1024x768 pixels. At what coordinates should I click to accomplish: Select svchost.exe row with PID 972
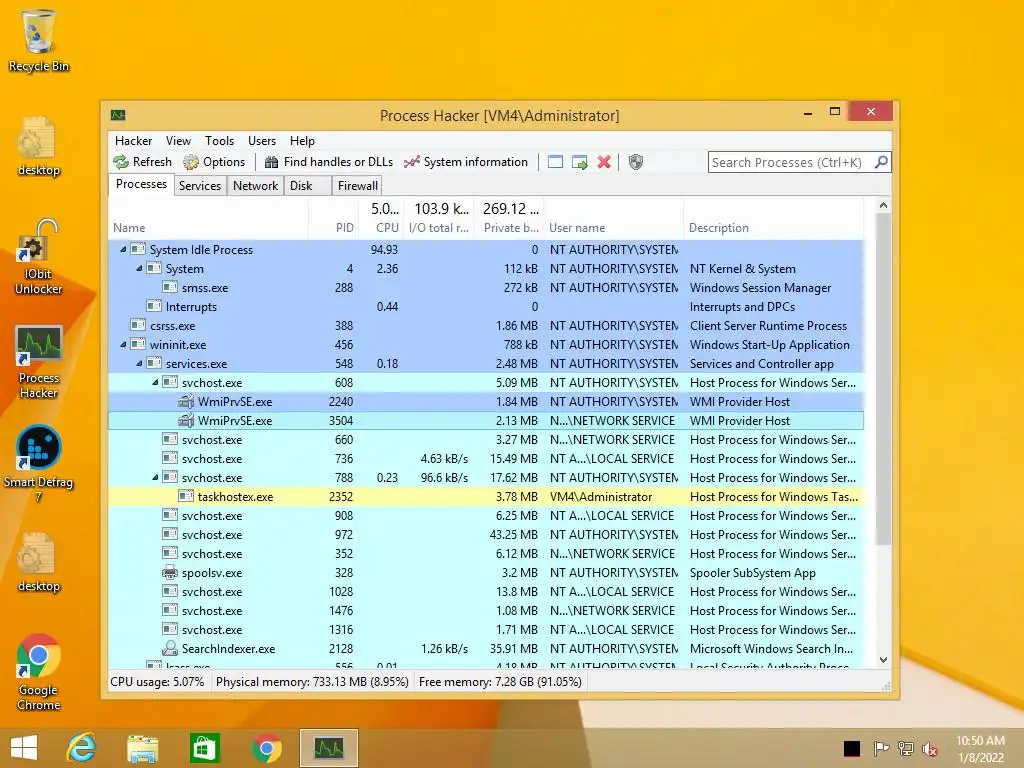coord(486,534)
